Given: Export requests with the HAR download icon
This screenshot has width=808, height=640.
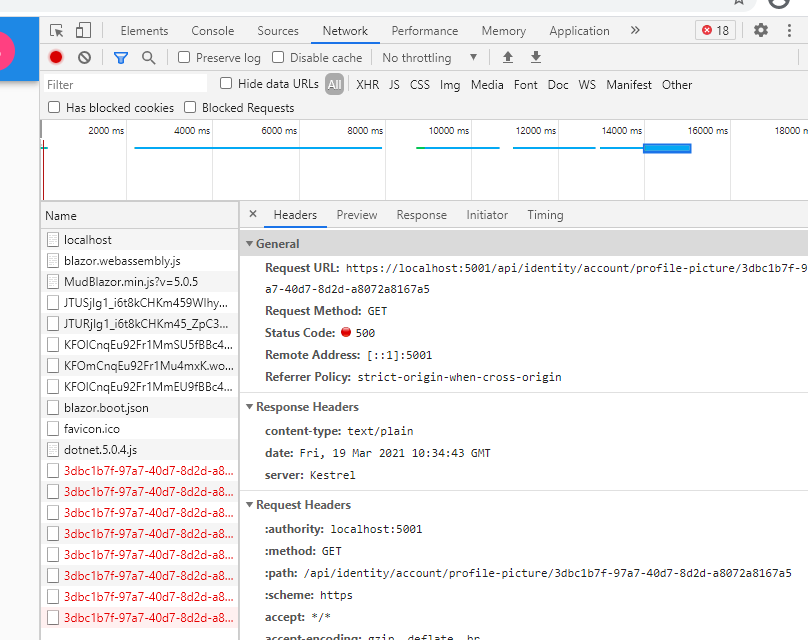Looking at the screenshot, I should (x=536, y=57).
